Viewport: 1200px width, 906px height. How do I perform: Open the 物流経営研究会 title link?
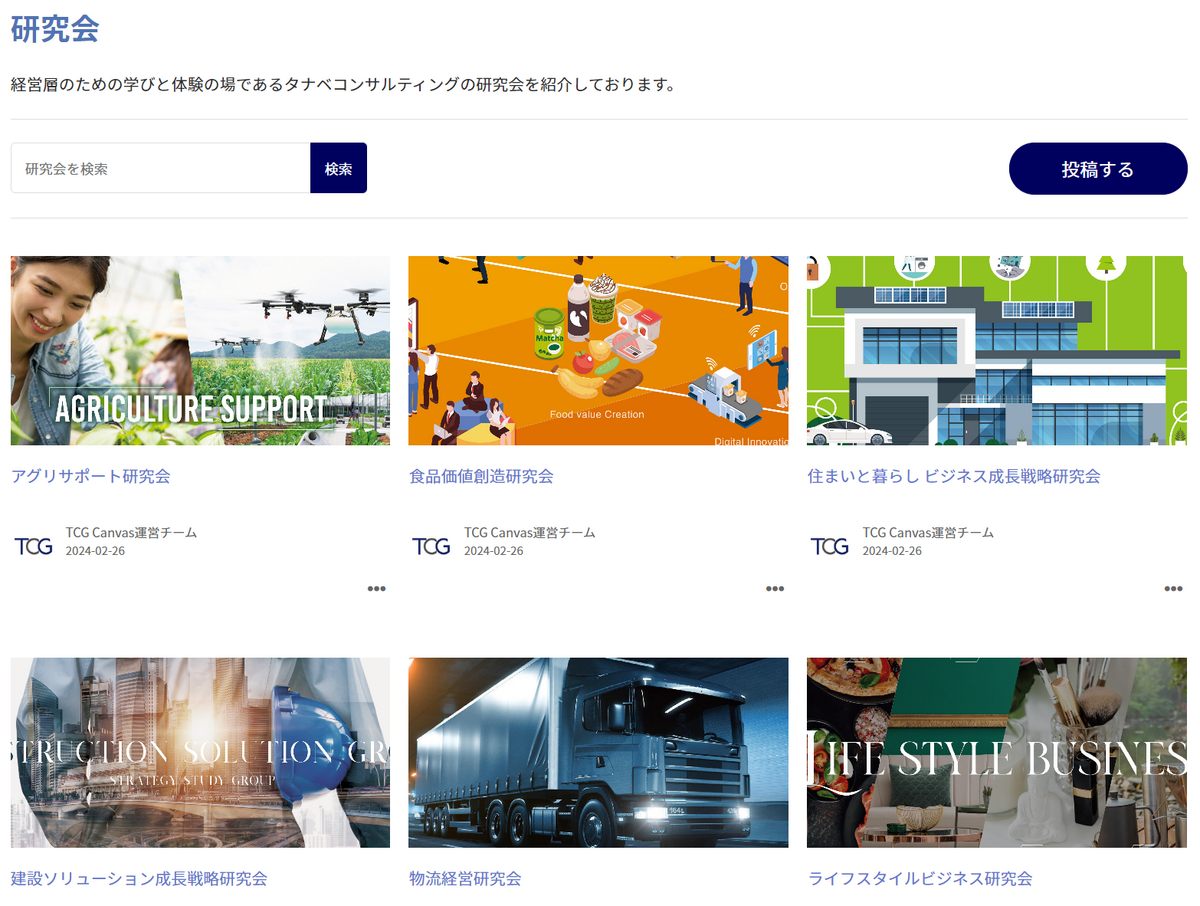click(x=465, y=879)
